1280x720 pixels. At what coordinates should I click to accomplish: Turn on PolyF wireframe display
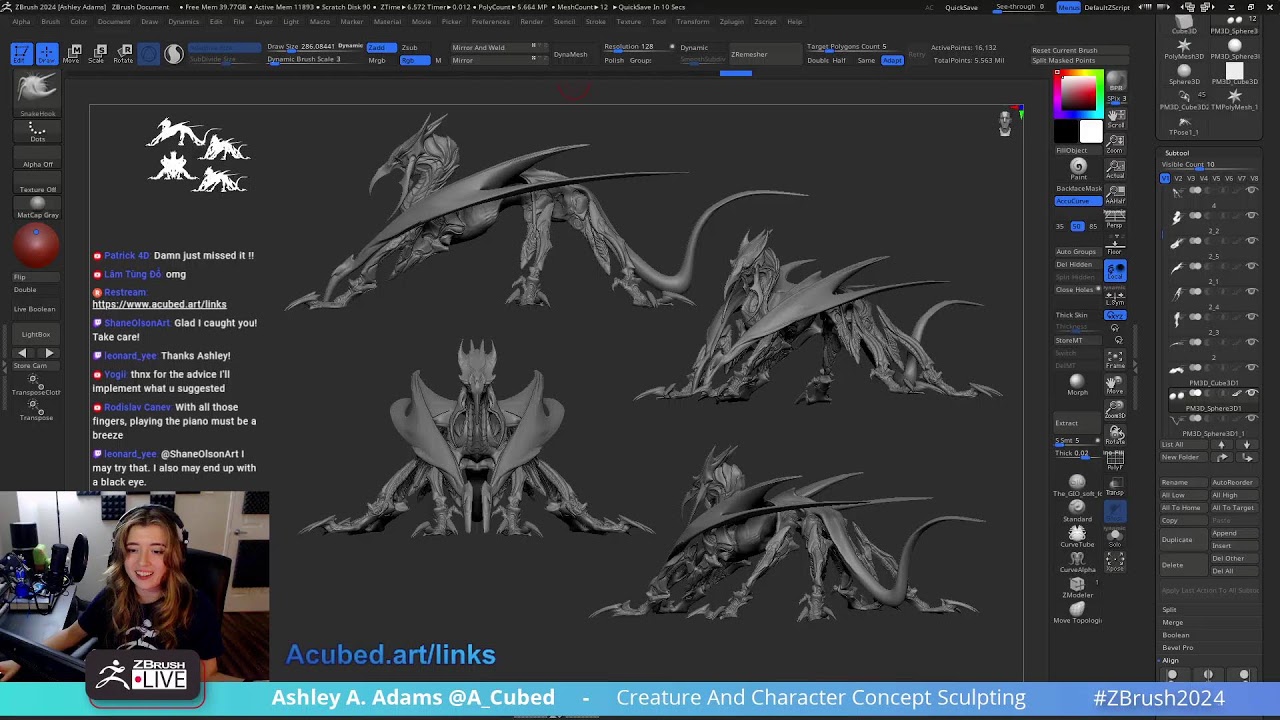(x=1115, y=460)
